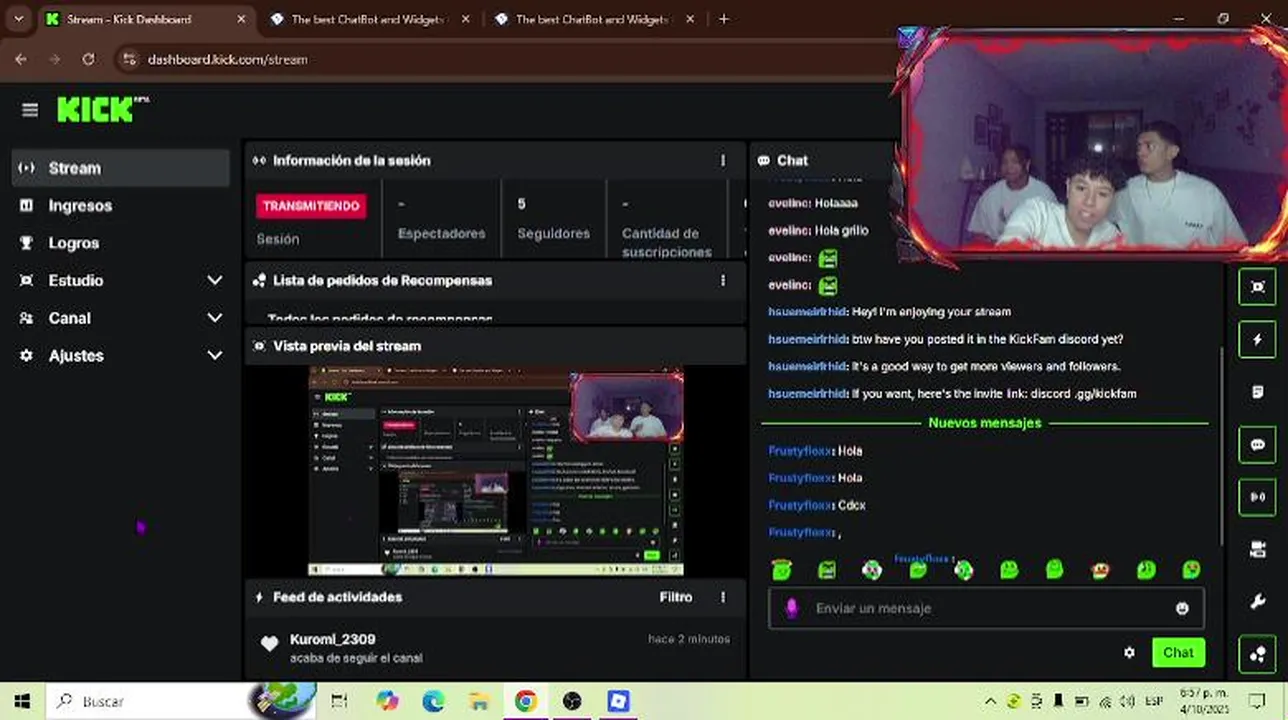Click the Seguidores count stat
Image resolution: width=1288 pixels, height=720 pixels.
tap(553, 218)
